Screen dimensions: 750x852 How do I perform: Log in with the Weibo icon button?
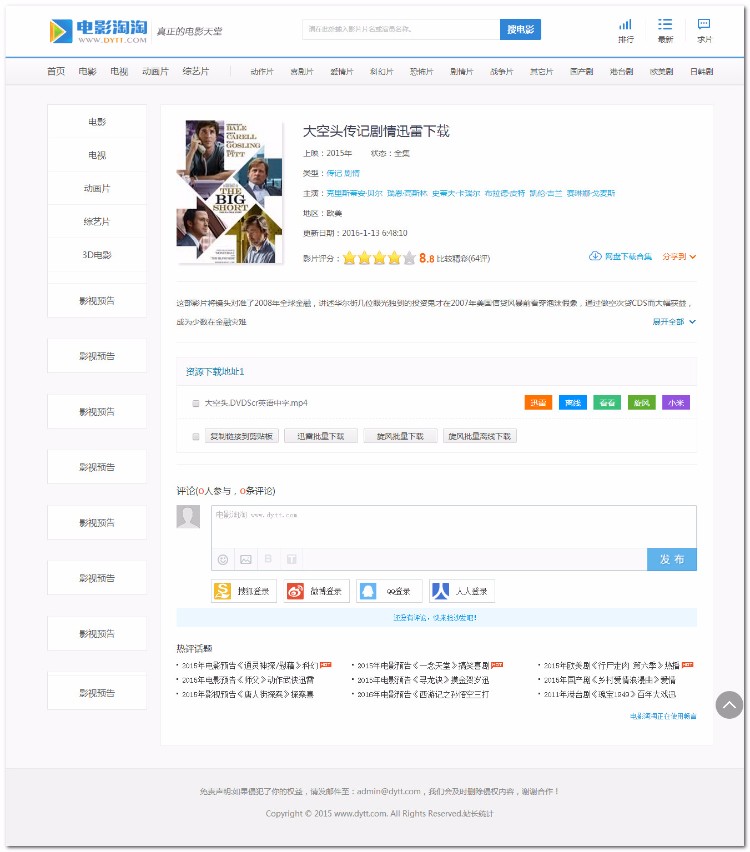[x=316, y=591]
